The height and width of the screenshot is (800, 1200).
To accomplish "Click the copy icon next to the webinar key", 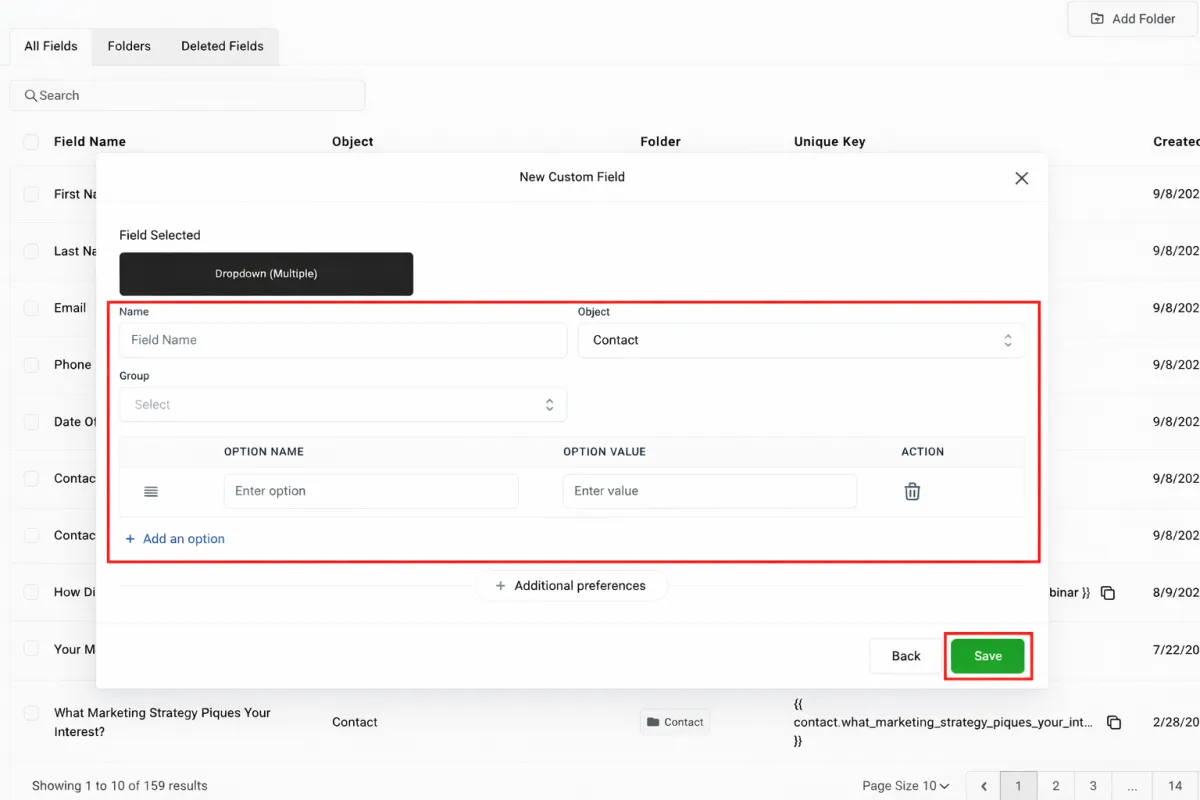I will tap(1107, 593).
